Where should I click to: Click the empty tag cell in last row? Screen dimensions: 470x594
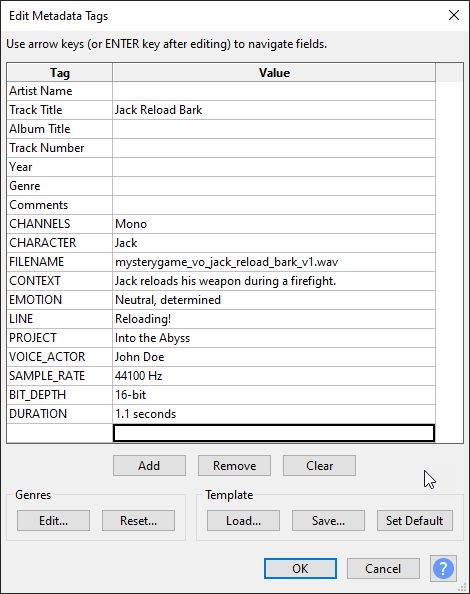coord(59,433)
